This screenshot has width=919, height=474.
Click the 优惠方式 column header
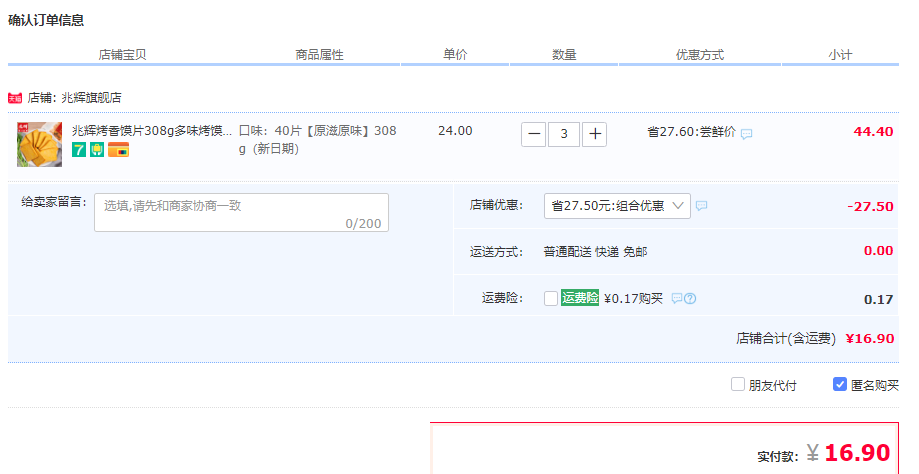tap(700, 54)
